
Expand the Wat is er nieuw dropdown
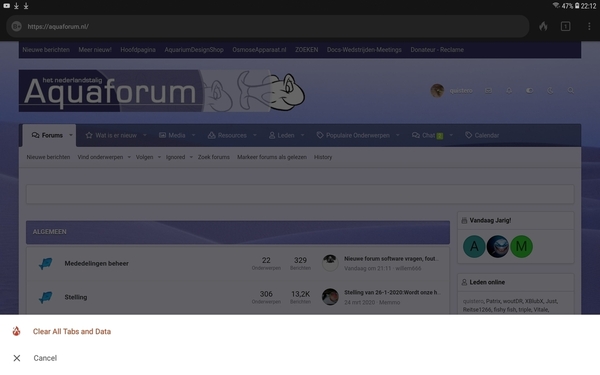(145, 135)
